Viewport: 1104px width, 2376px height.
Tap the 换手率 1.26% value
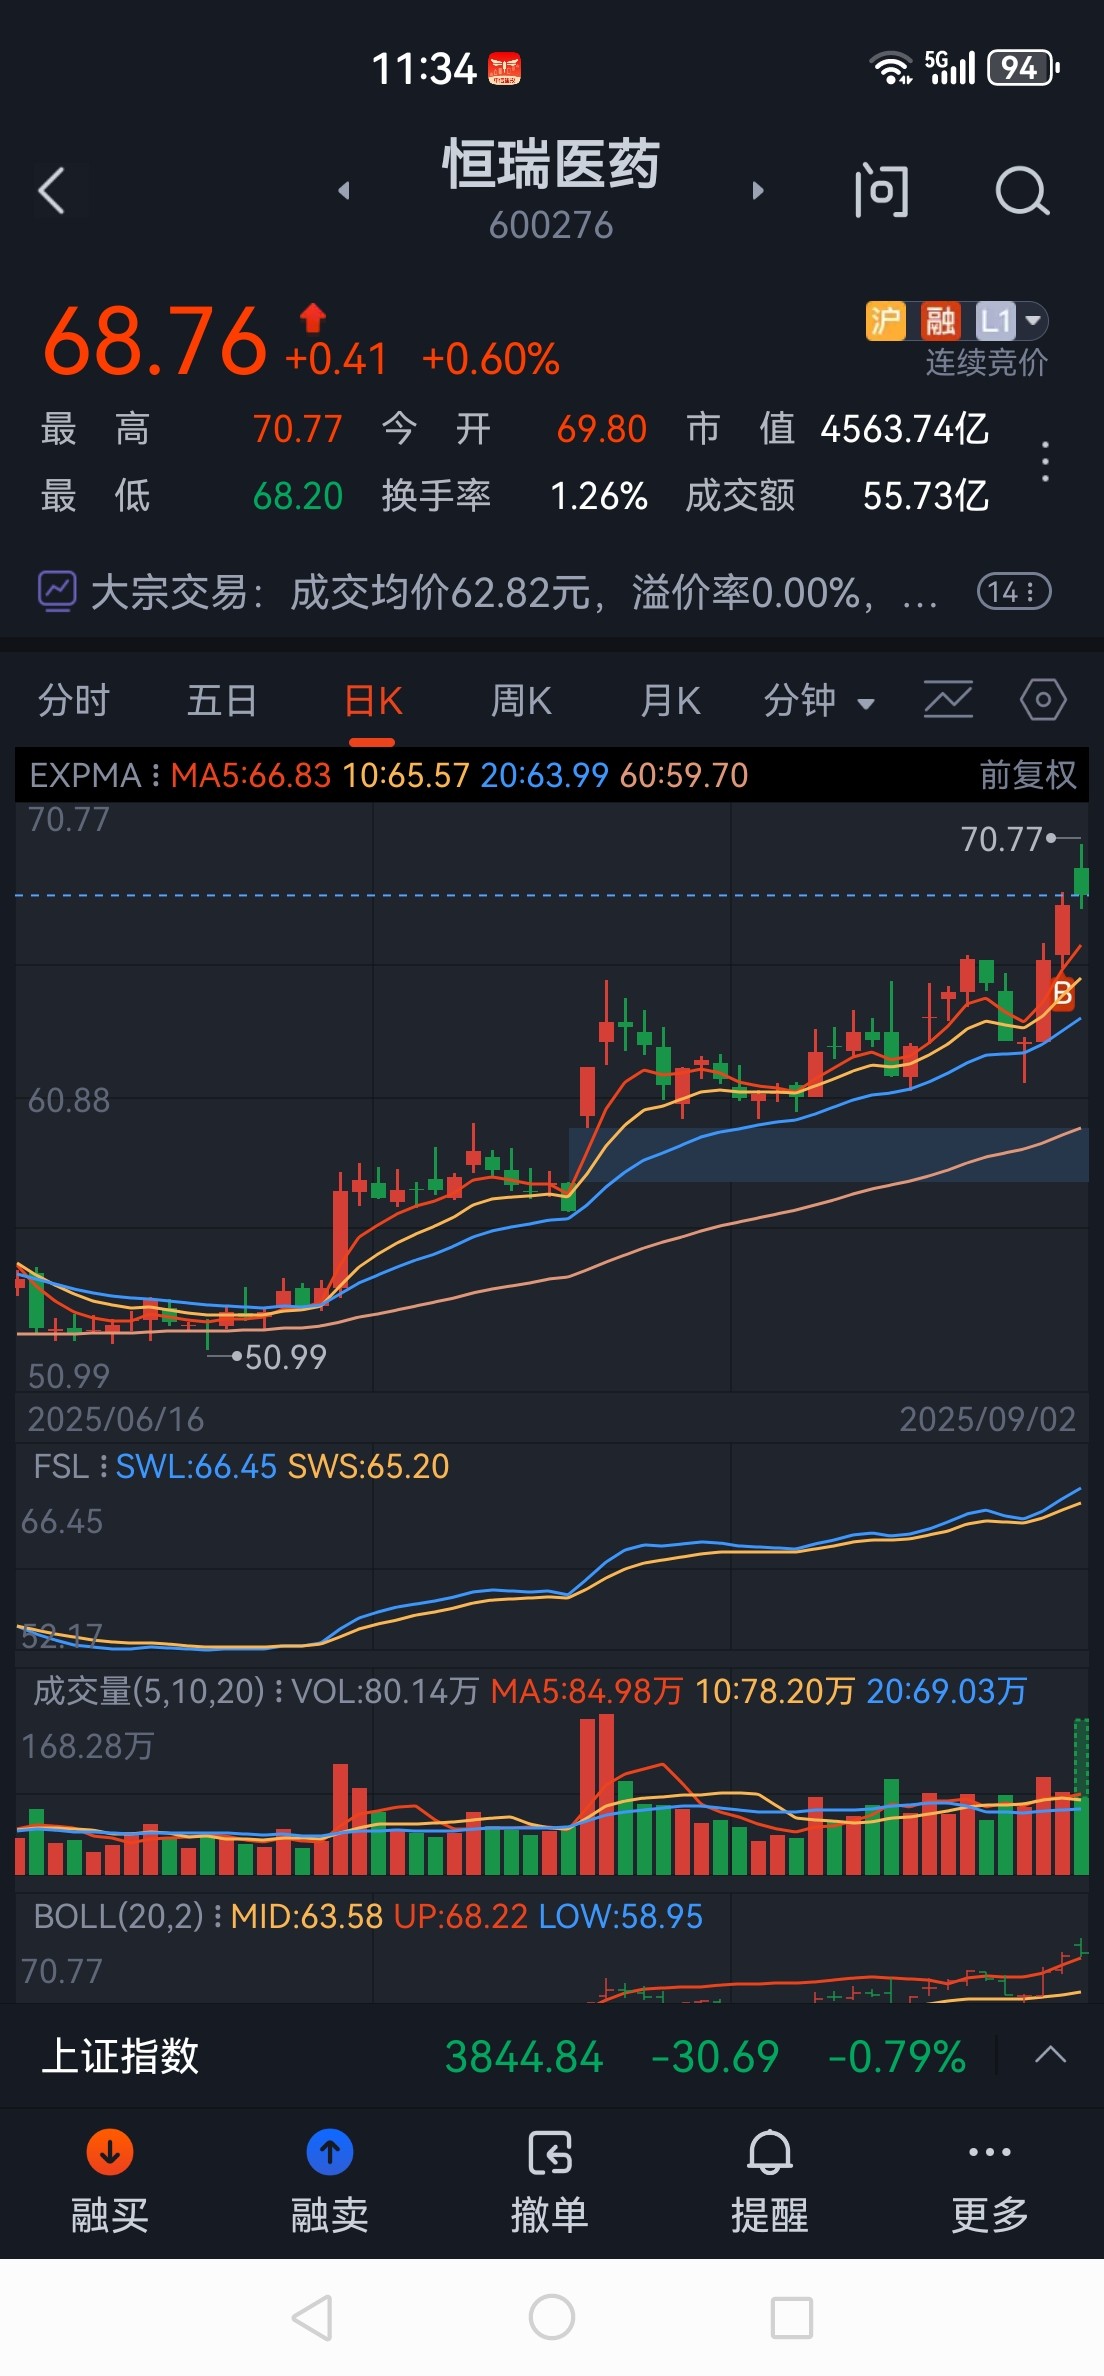(599, 496)
